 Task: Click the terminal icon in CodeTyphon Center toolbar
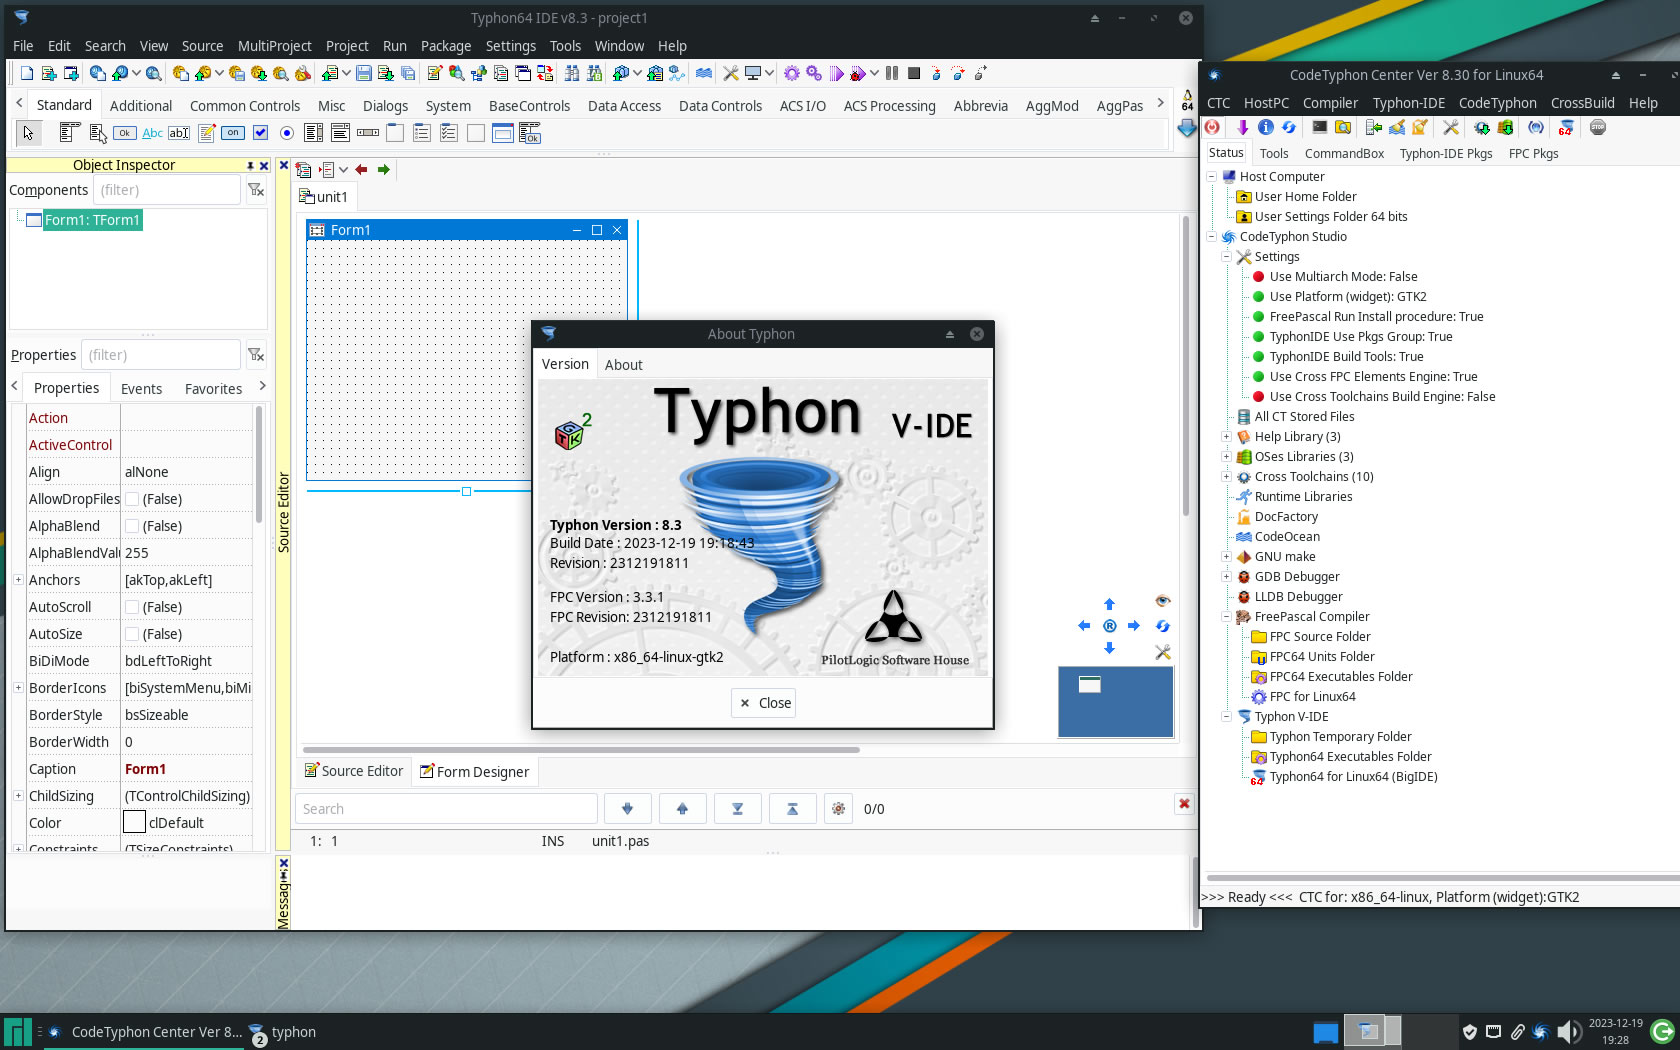point(1320,127)
